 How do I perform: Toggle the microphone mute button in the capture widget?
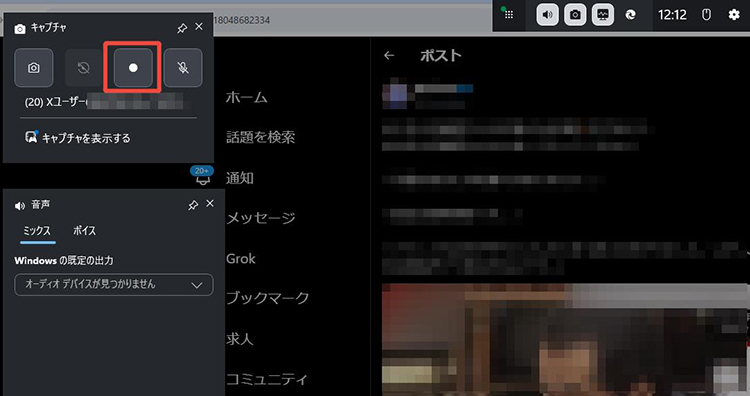point(183,67)
